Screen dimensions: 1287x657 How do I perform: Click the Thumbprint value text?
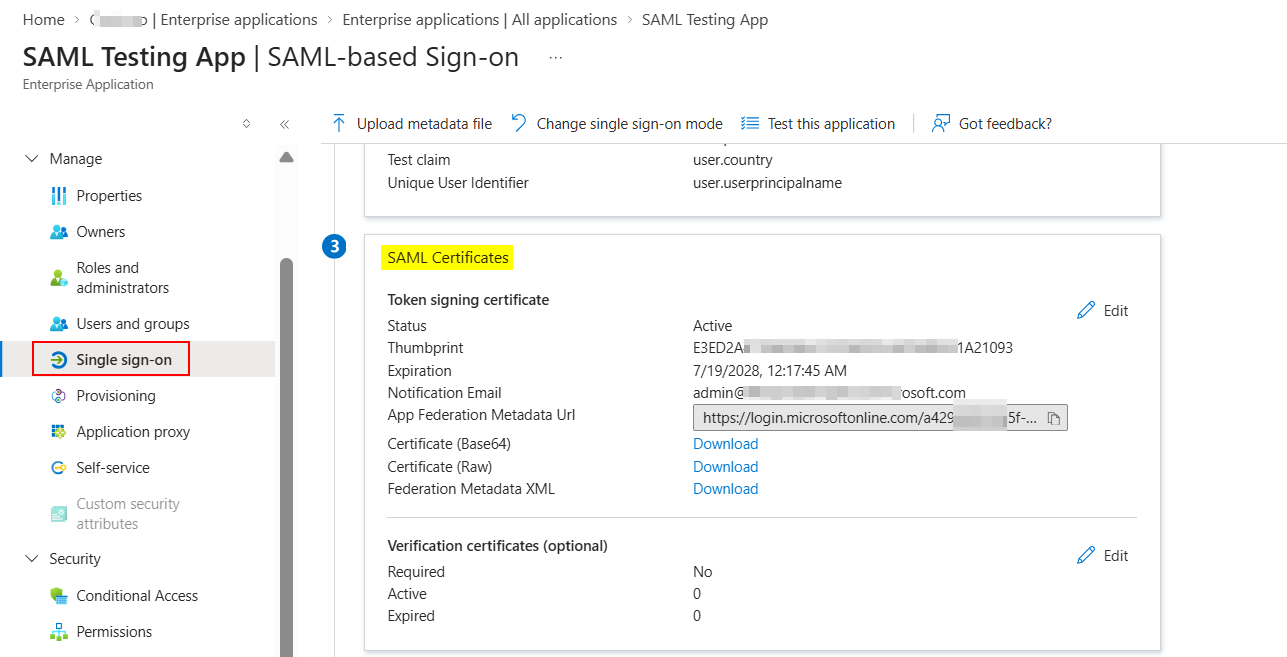pyautogui.click(x=853, y=348)
